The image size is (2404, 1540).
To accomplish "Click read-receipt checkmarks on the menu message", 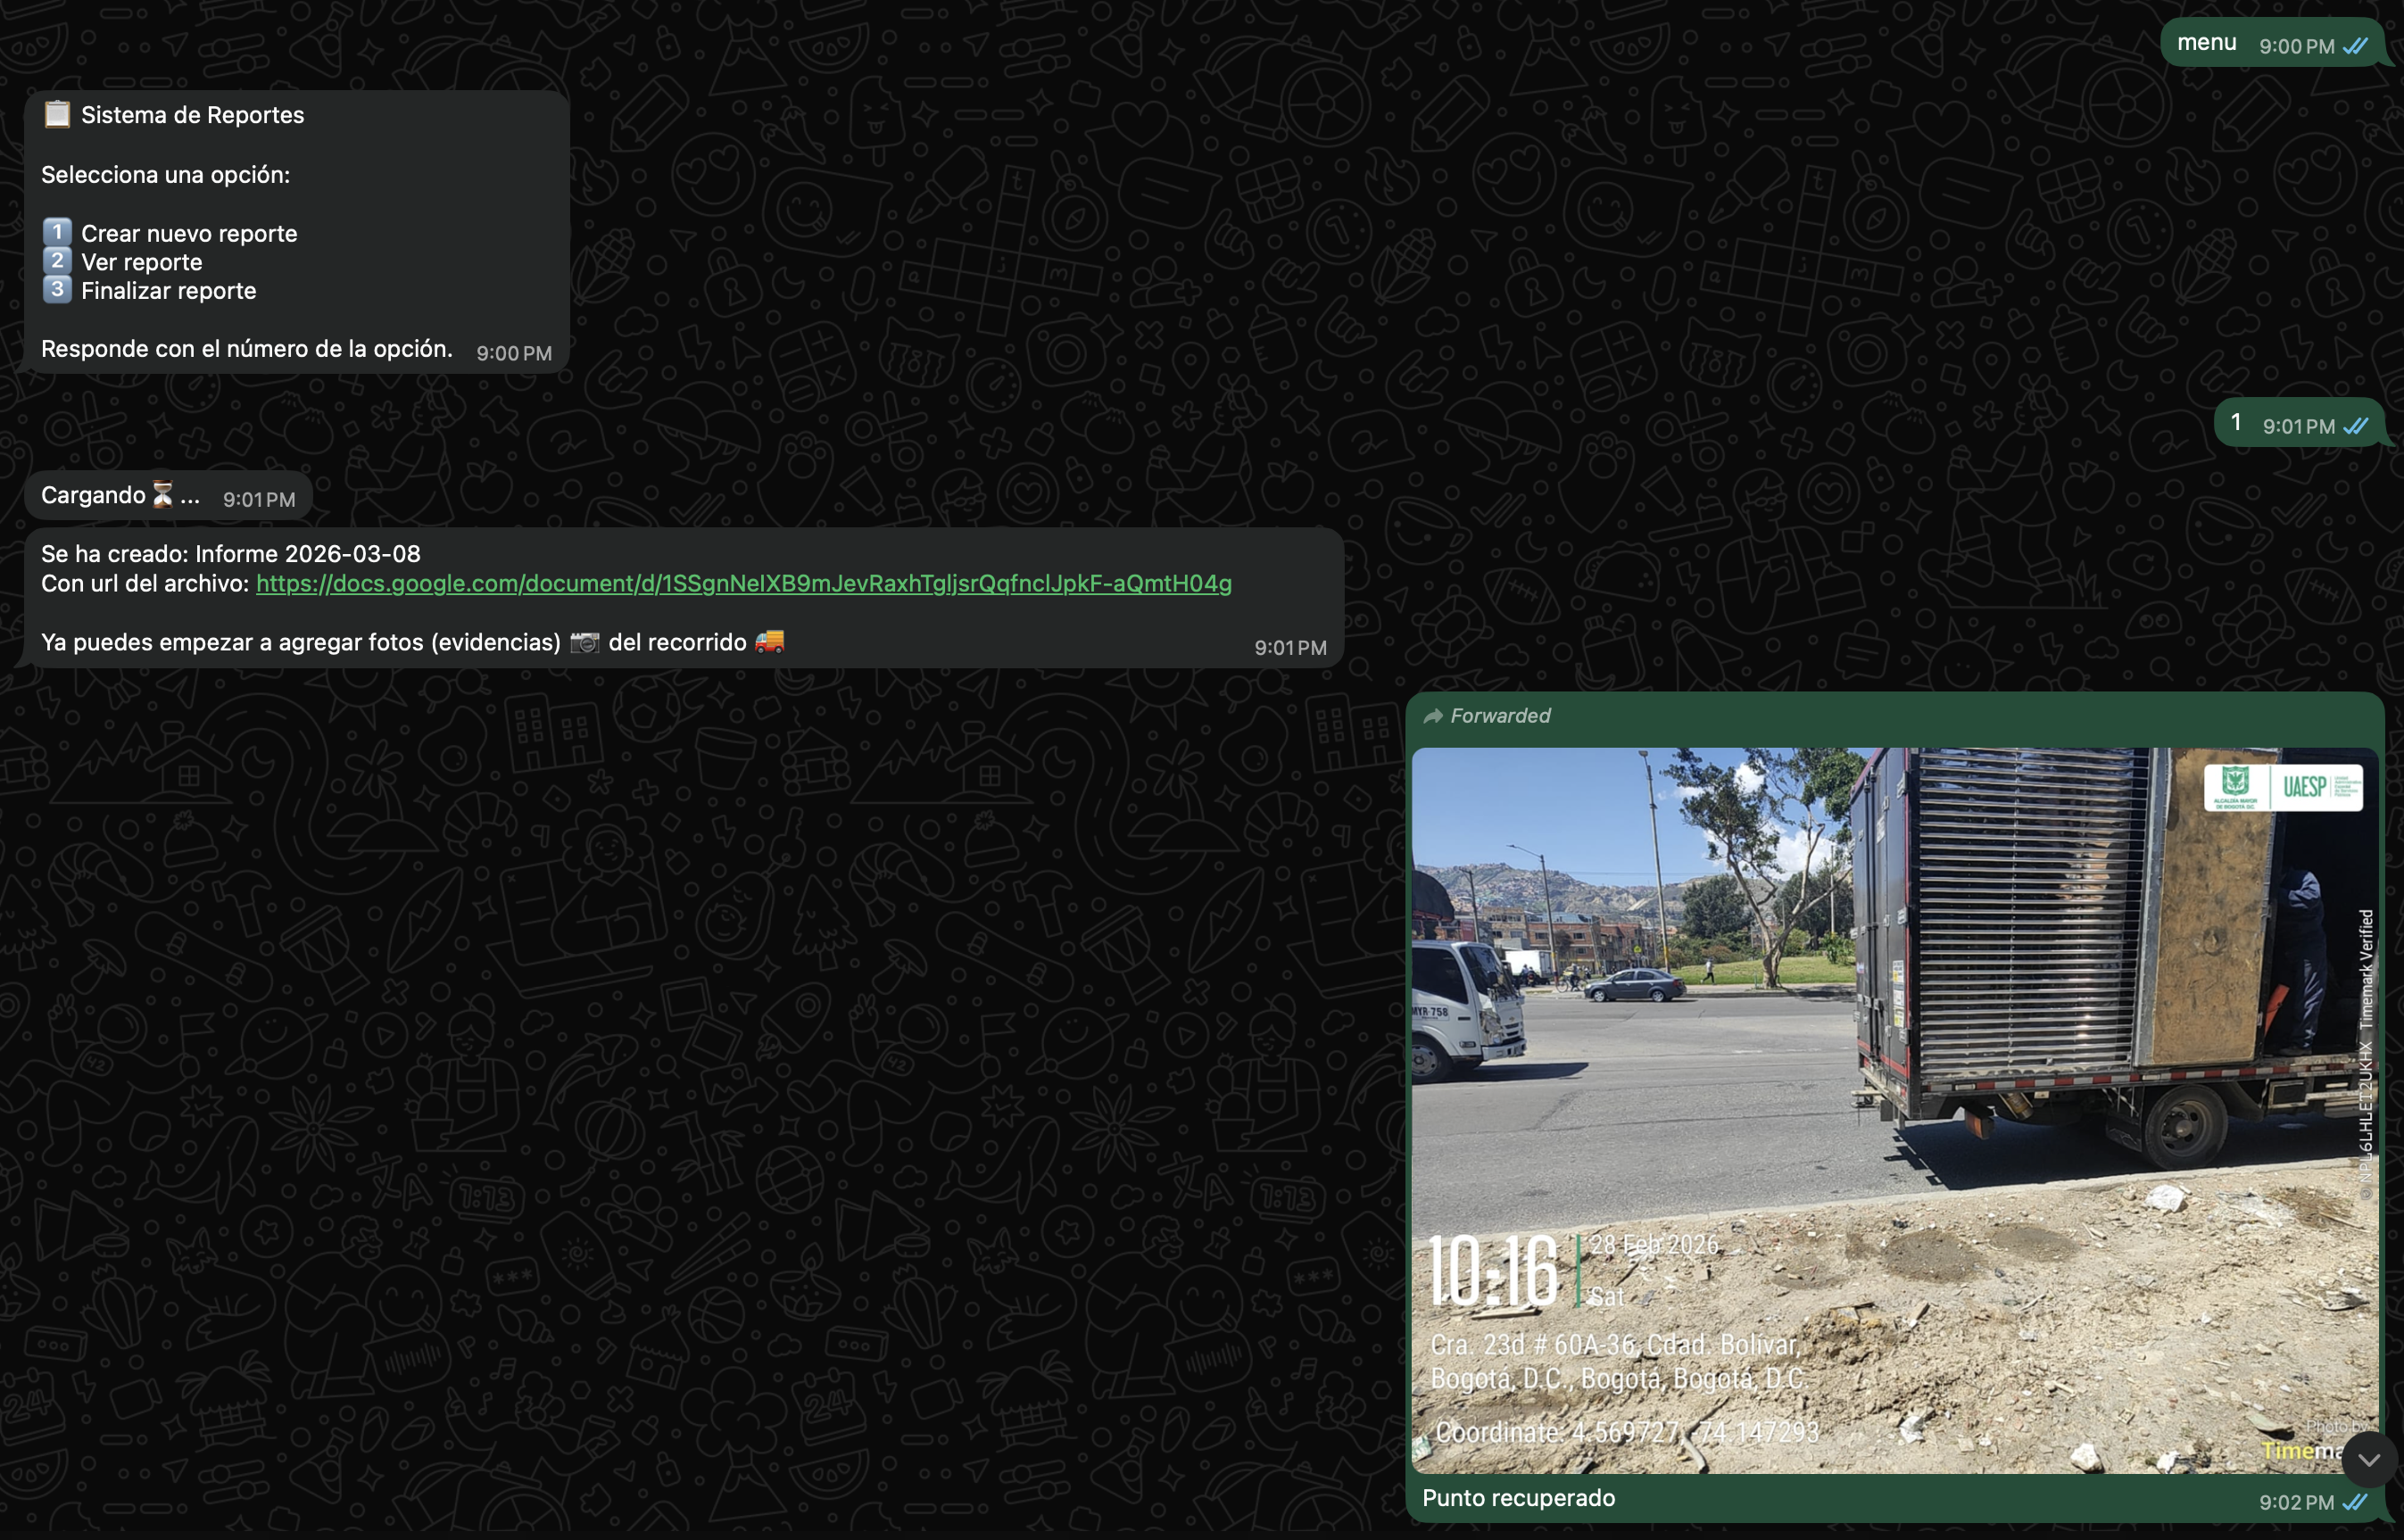I will click(2355, 46).
